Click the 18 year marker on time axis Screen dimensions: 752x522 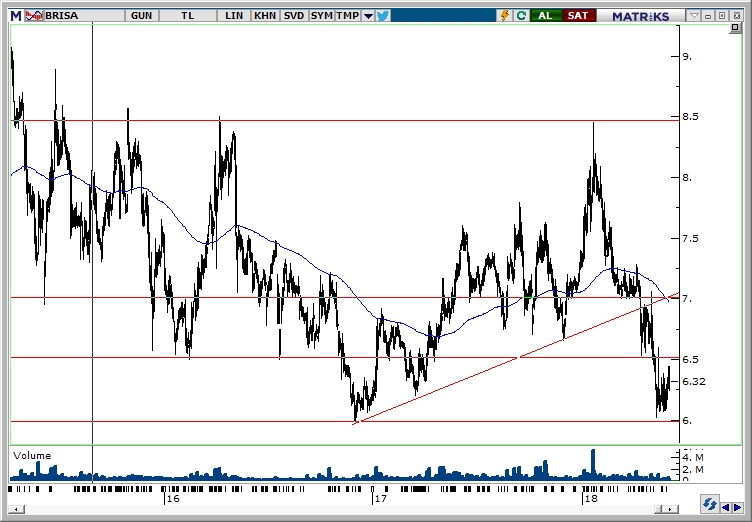click(591, 498)
